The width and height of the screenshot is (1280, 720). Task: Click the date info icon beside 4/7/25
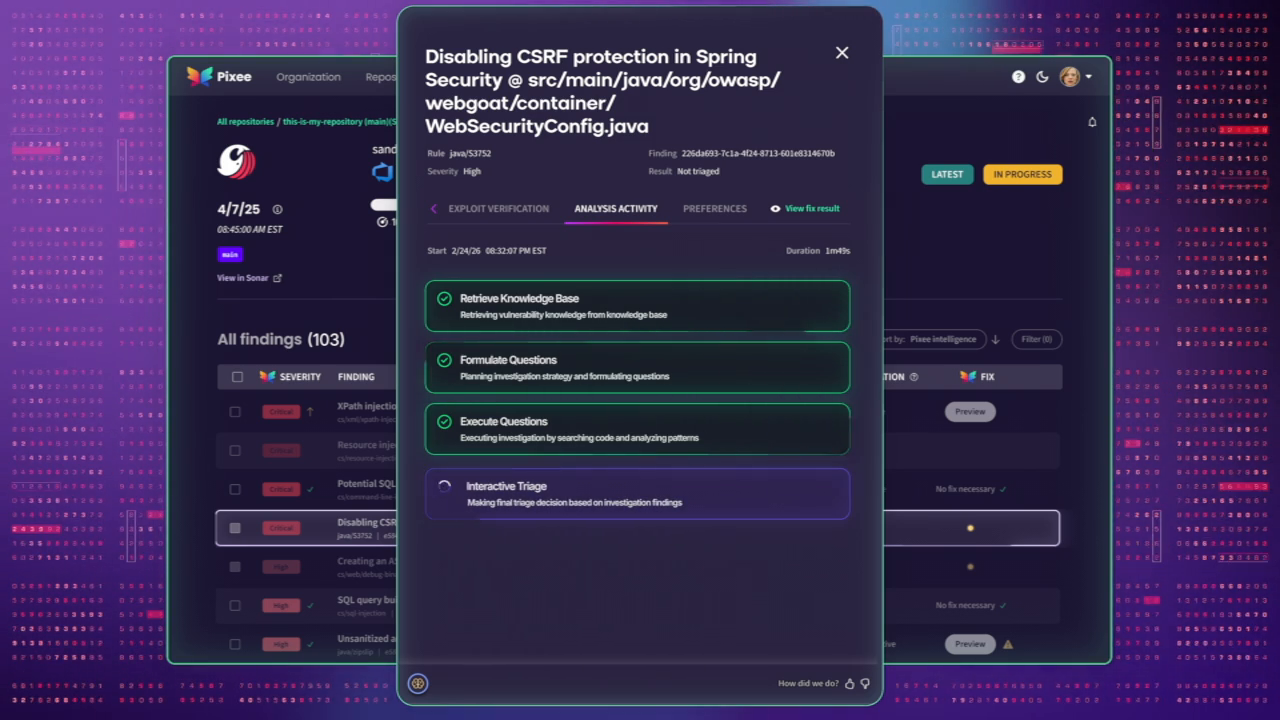pyautogui.click(x=277, y=210)
